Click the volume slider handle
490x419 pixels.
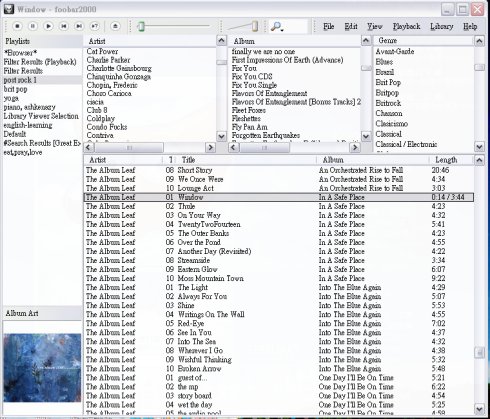[x=255, y=26]
